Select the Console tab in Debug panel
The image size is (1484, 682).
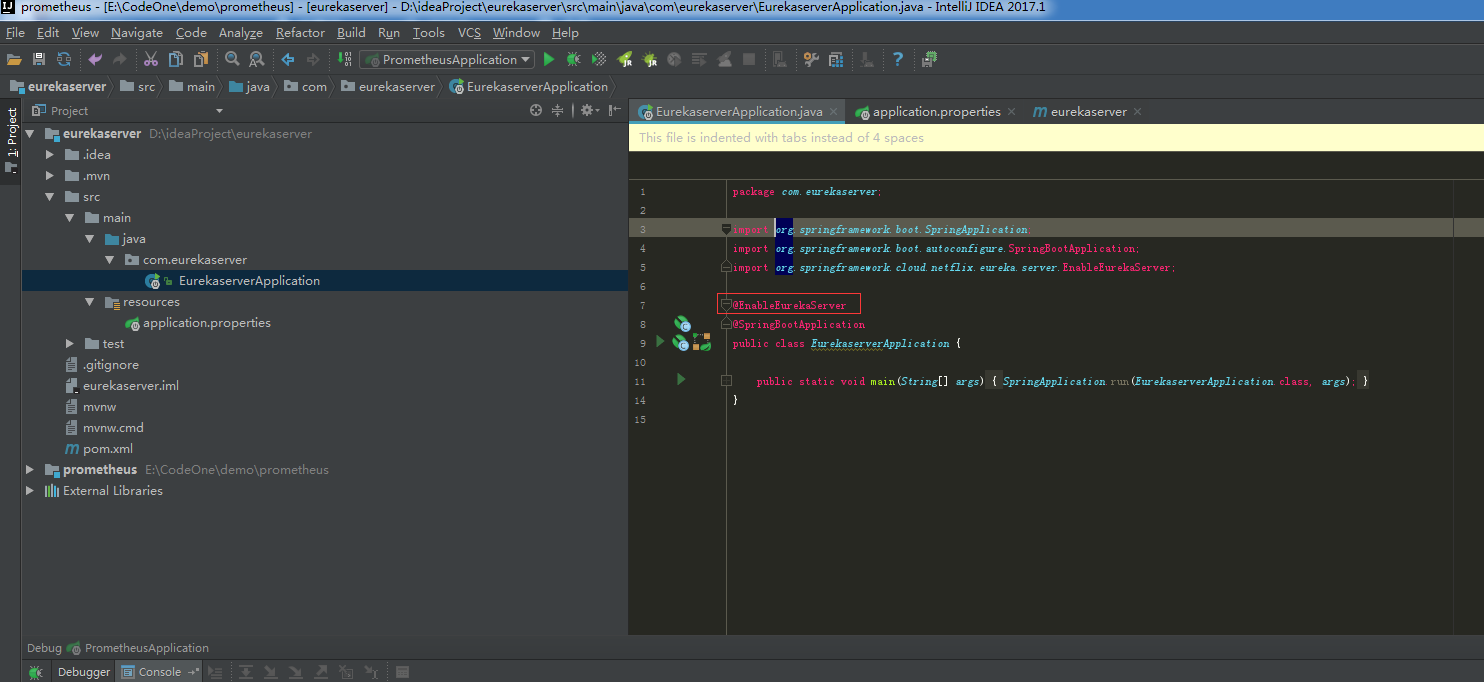(x=159, y=672)
